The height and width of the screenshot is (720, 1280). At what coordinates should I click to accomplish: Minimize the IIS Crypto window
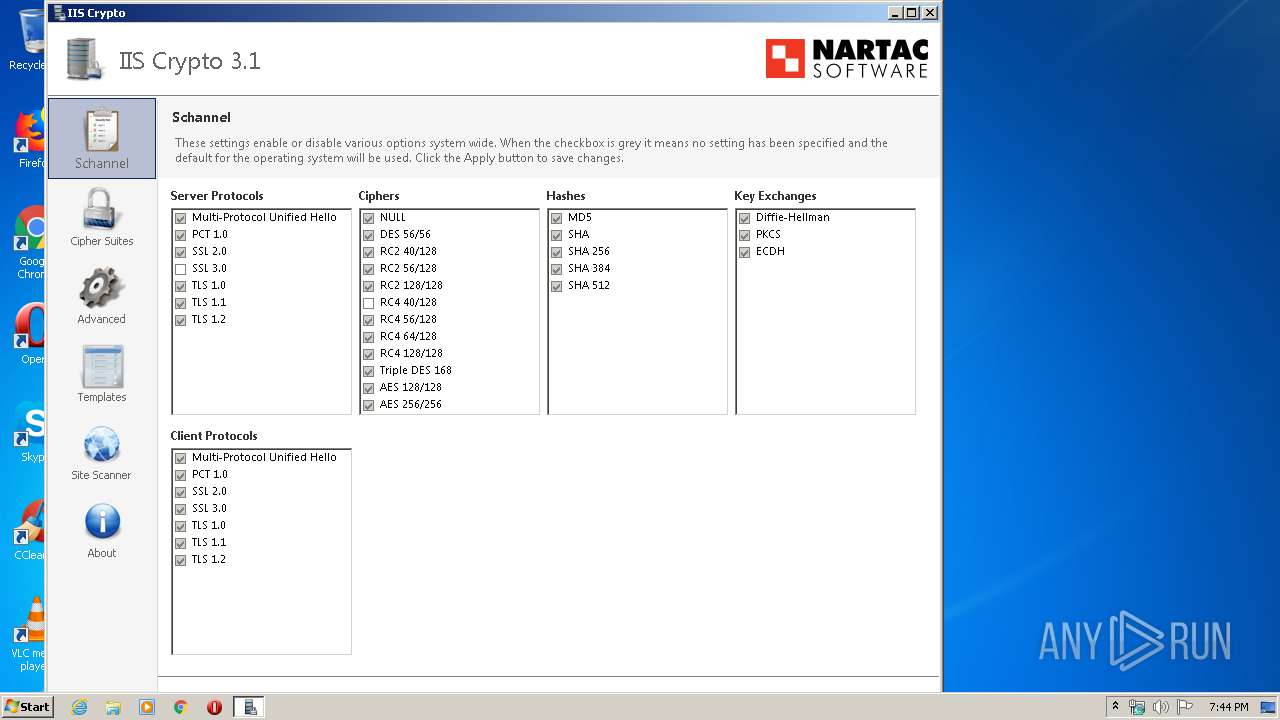(895, 13)
